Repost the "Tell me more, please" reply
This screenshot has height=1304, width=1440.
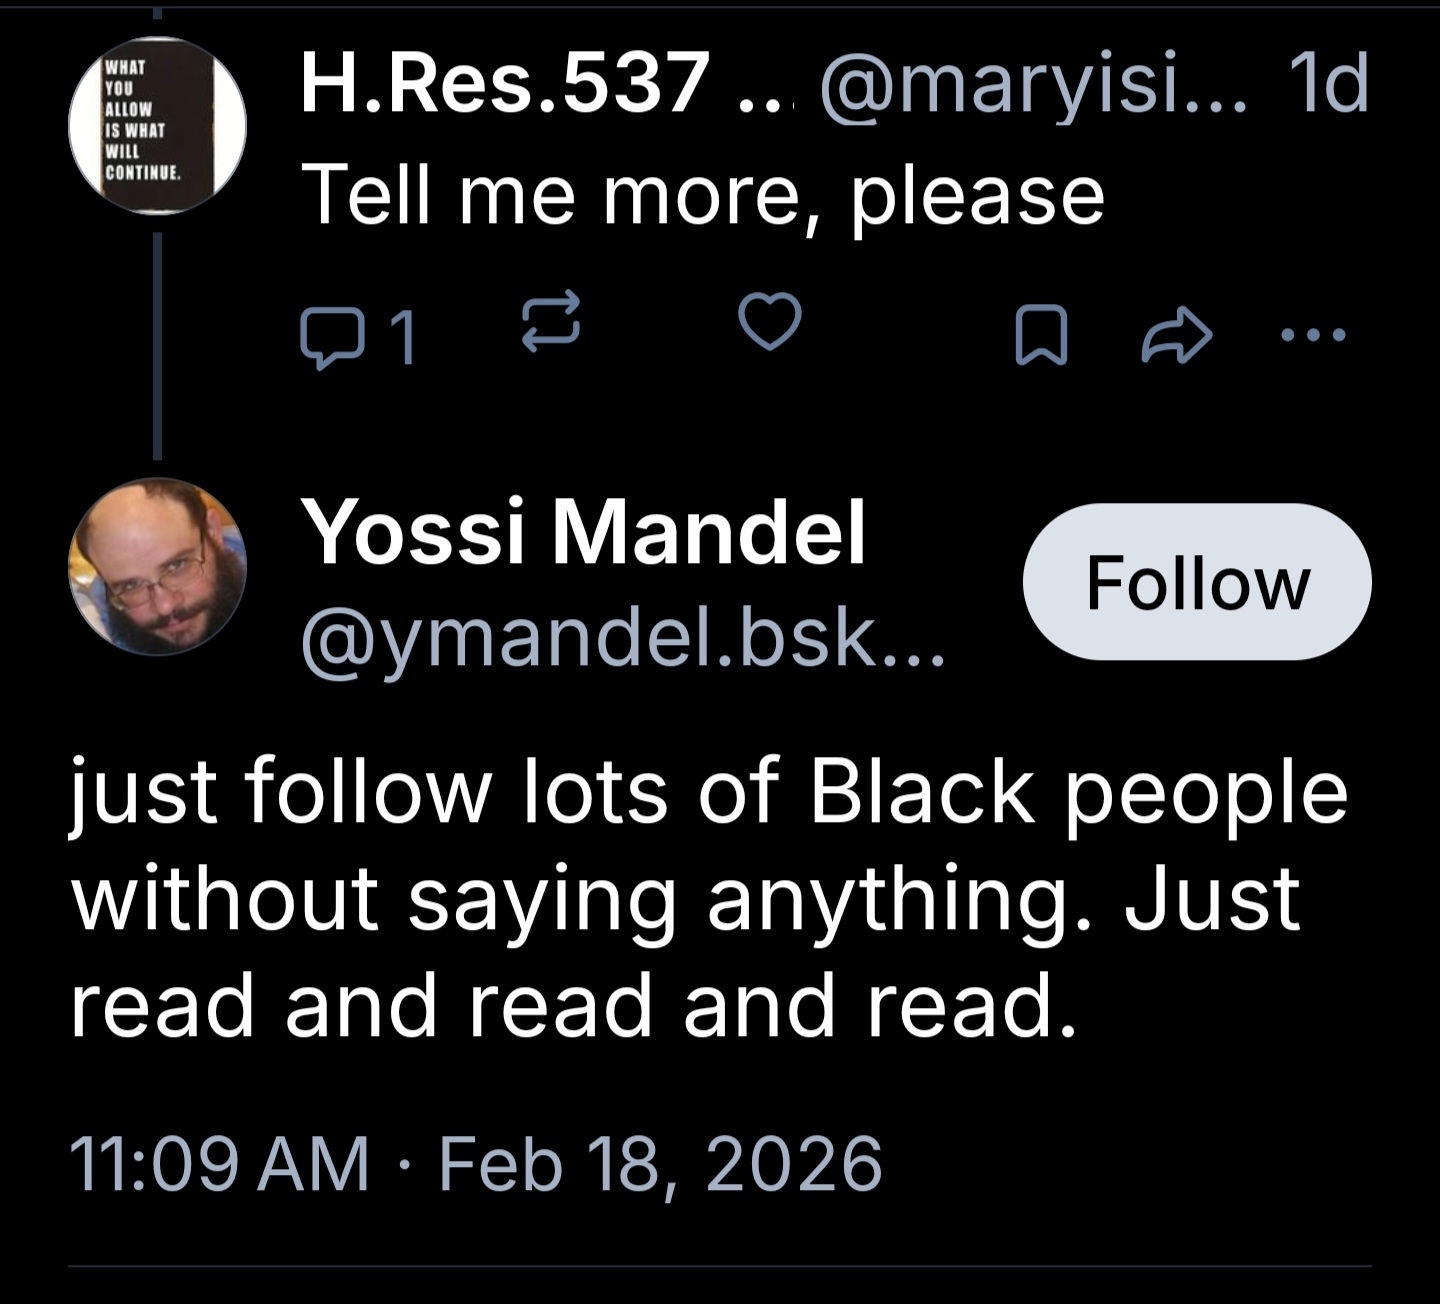coord(551,322)
